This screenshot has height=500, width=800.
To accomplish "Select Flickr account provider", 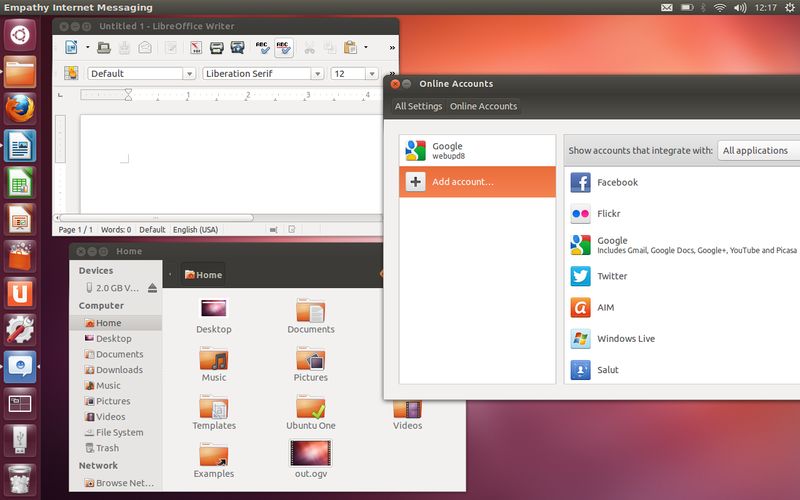I will click(x=682, y=214).
